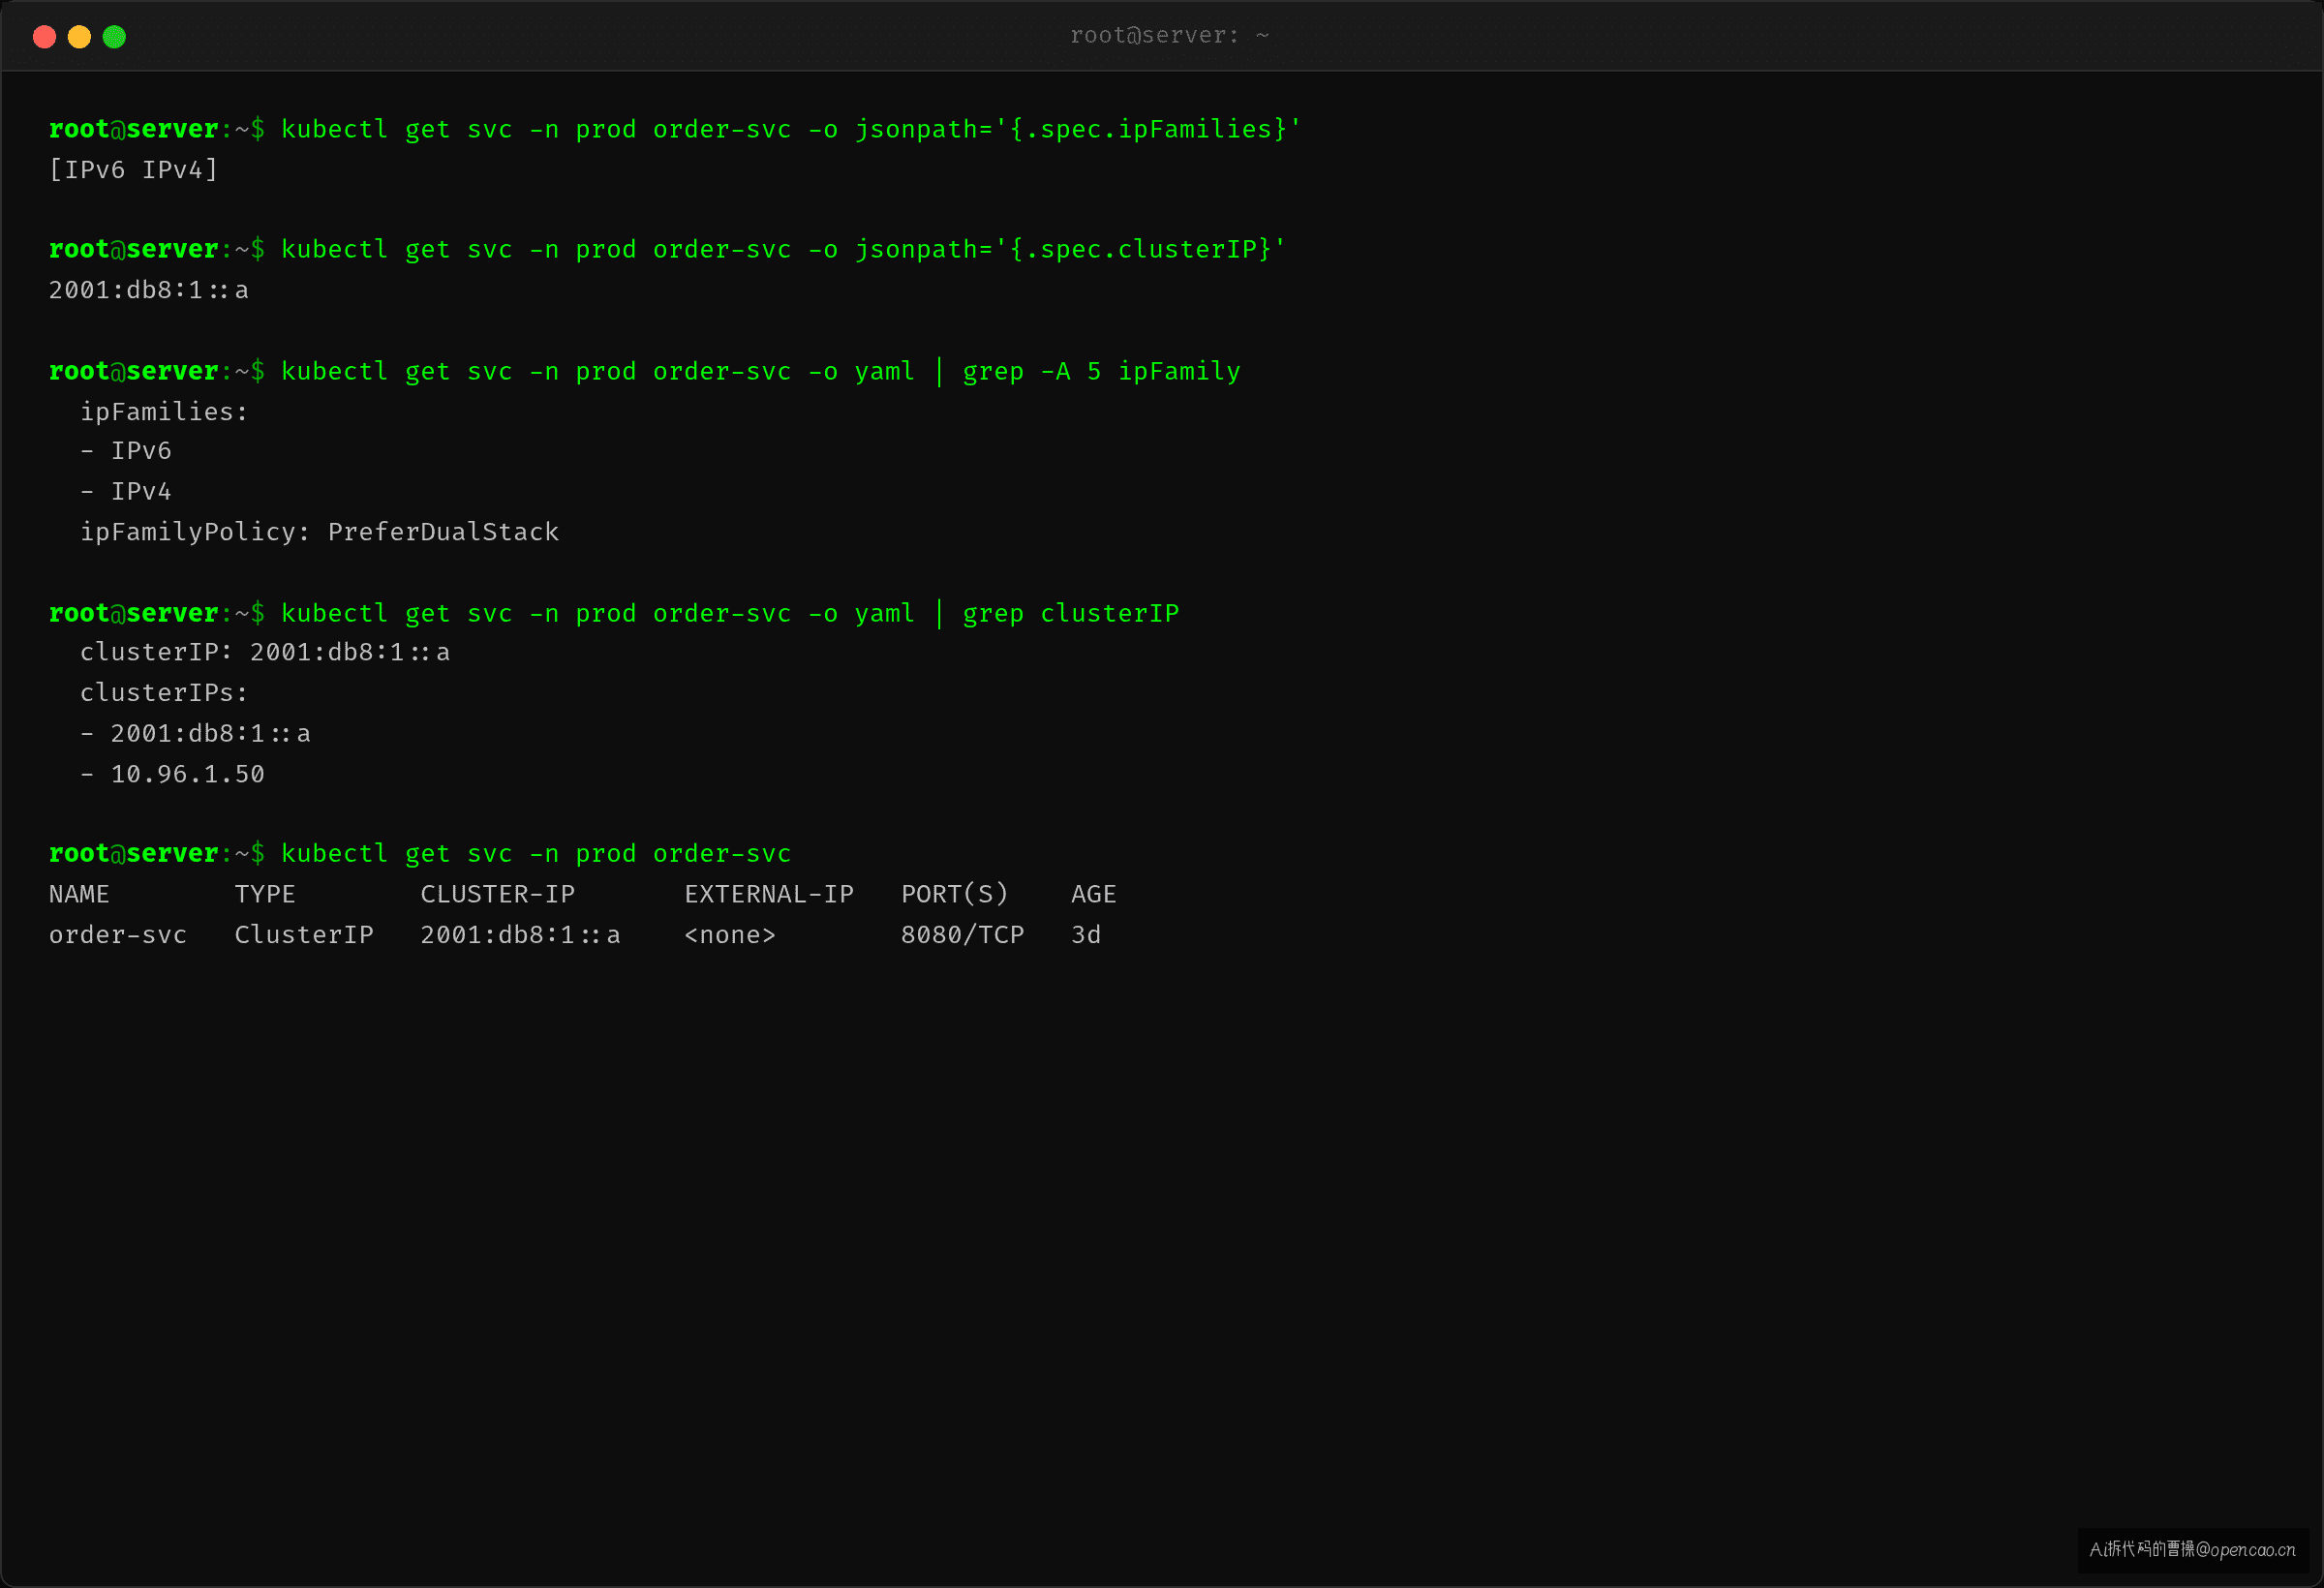The width and height of the screenshot is (2324, 1588).
Task: Click the clusterIPs: yaml key
Action: pos(164,693)
